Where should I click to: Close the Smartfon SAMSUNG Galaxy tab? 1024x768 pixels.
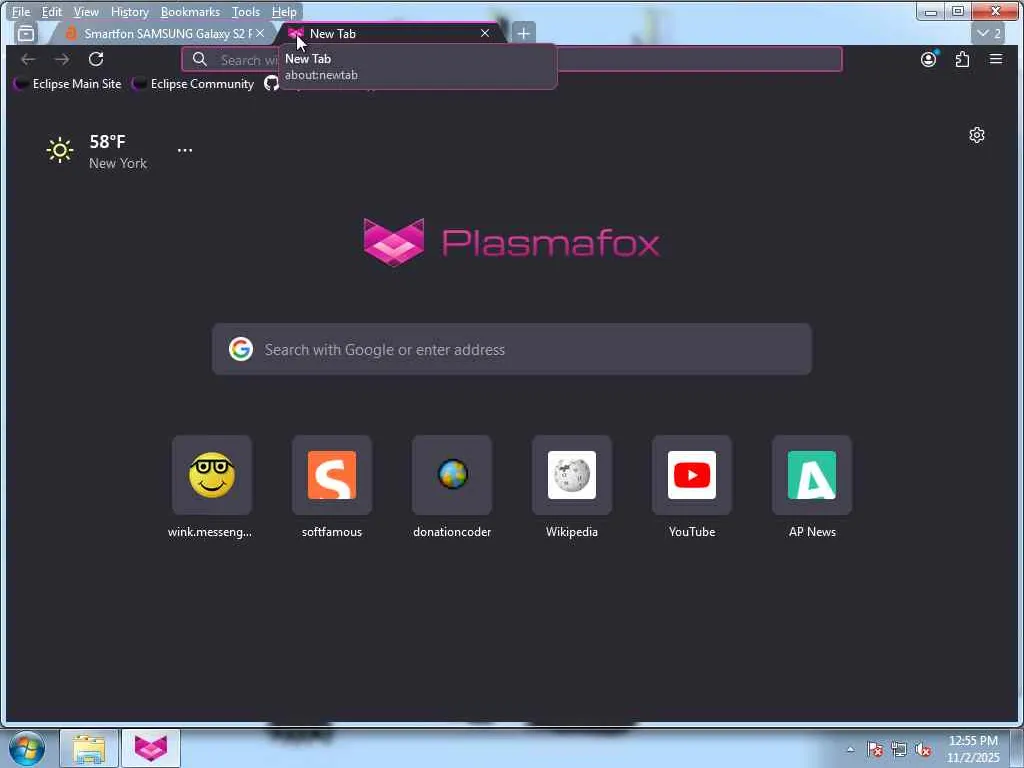pyautogui.click(x=260, y=33)
